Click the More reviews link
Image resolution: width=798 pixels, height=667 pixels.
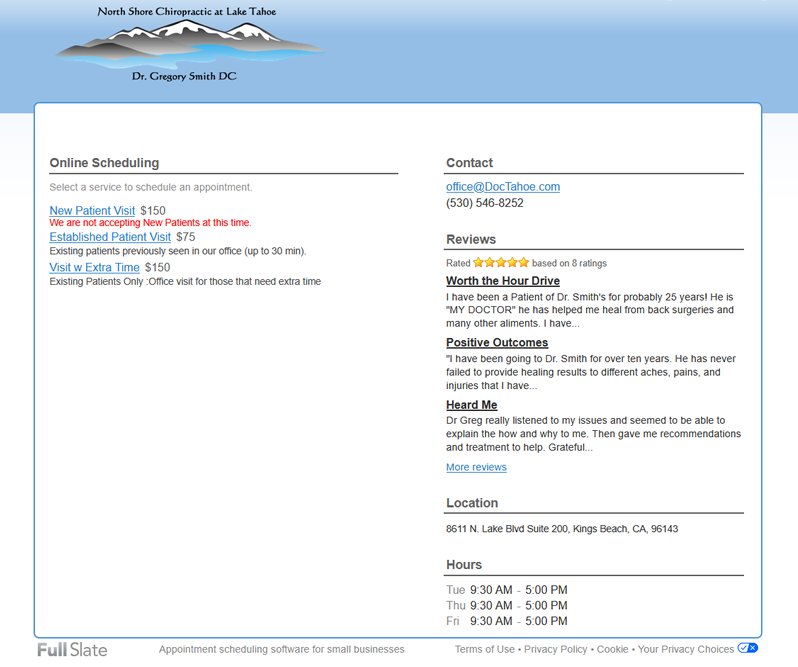[x=476, y=467]
